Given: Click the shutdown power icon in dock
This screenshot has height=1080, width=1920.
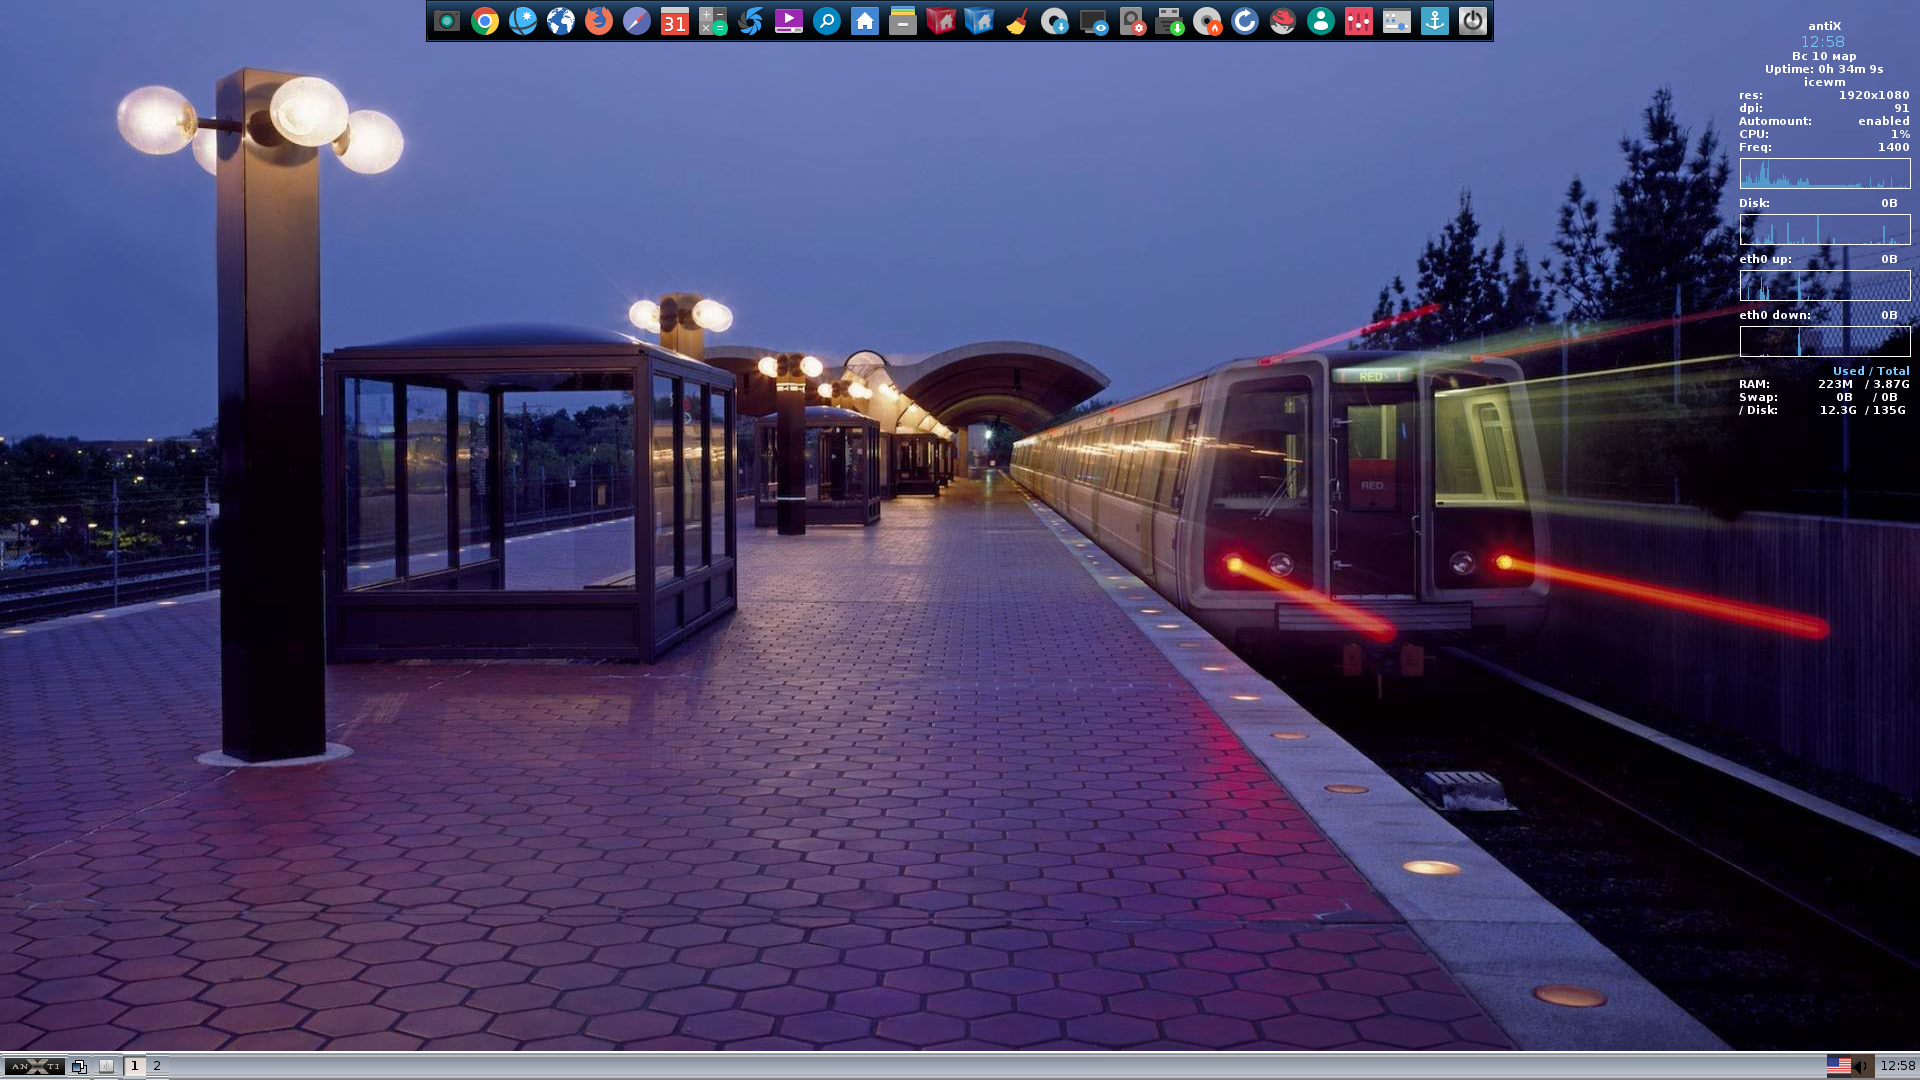Looking at the screenshot, I should [x=1471, y=21].
